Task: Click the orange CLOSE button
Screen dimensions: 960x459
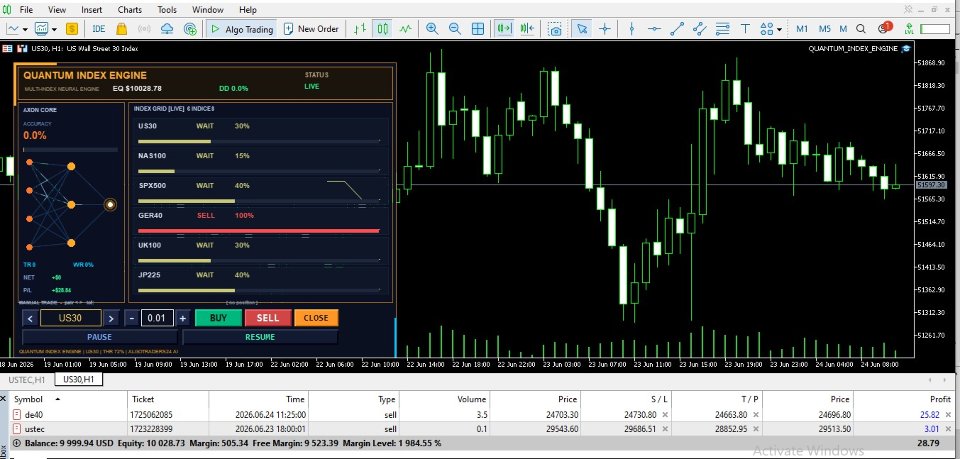Action: click(316, 318)
